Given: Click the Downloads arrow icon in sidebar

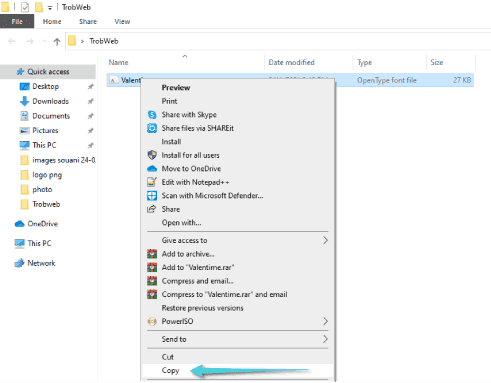Looking at the screenshot, I should [x=25, y=101].
